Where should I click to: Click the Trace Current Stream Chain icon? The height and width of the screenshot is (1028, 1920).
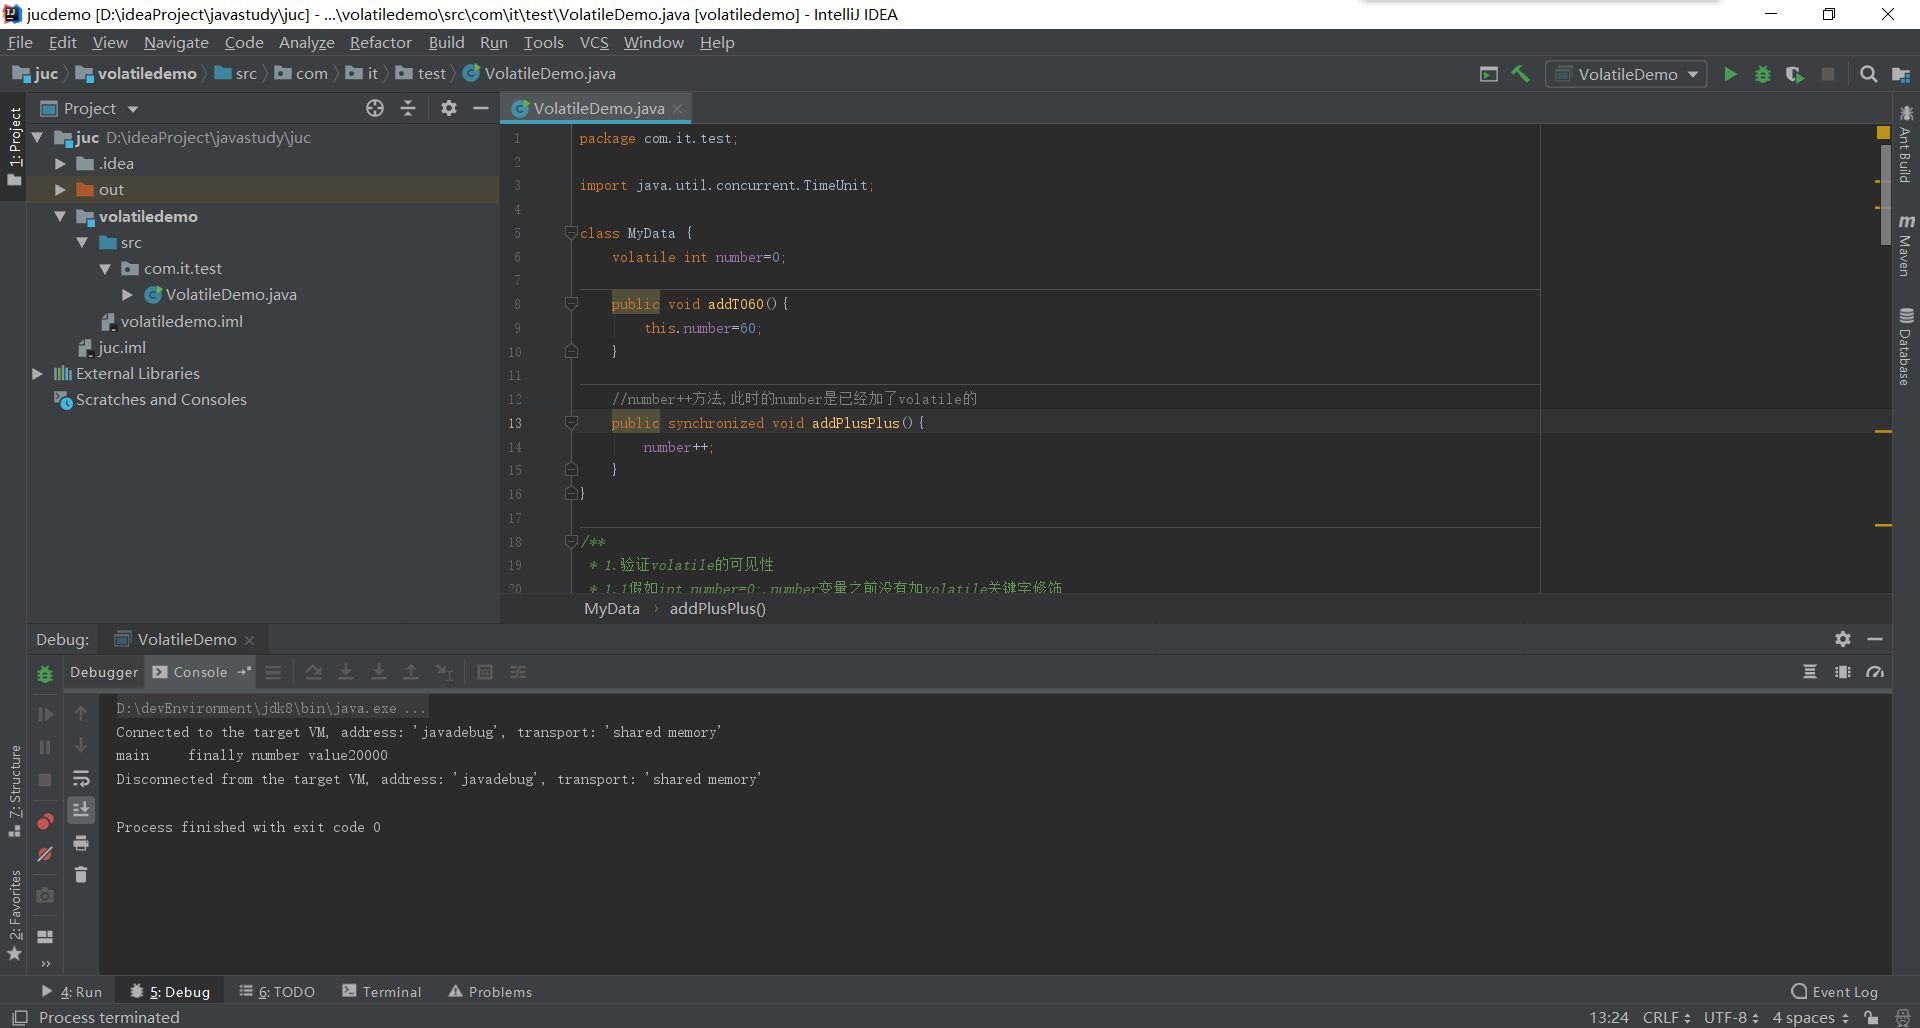(x=518, y=672)
